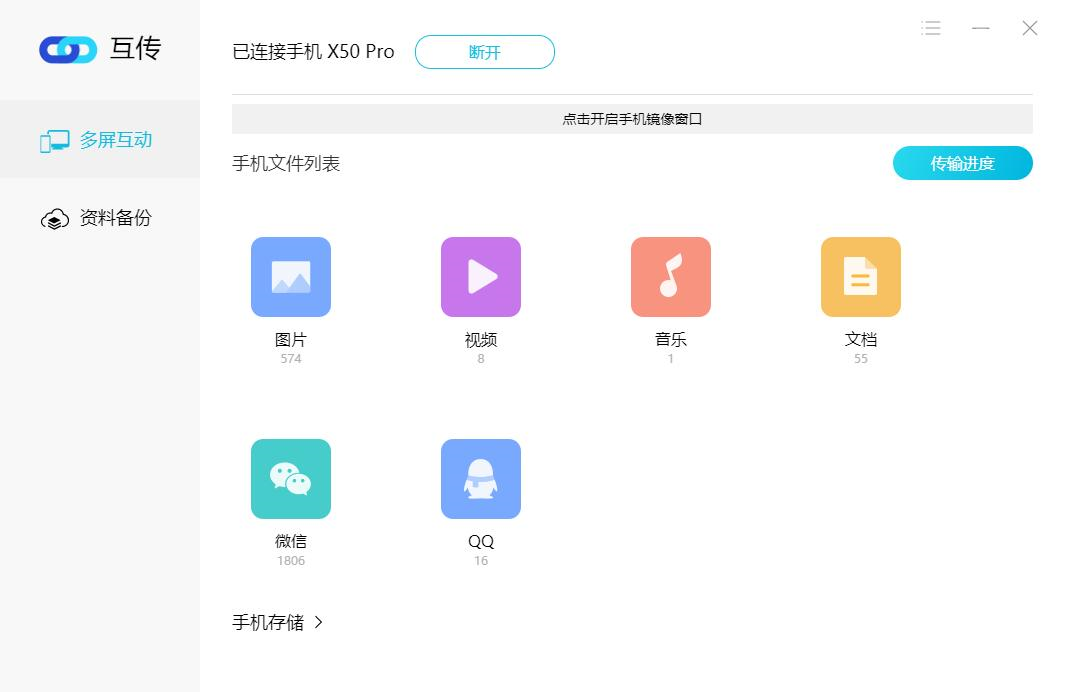Open the 视频 video folder icon
Image resolution: width=1065 pixels, height=692 pixels.
coord(481,276)
